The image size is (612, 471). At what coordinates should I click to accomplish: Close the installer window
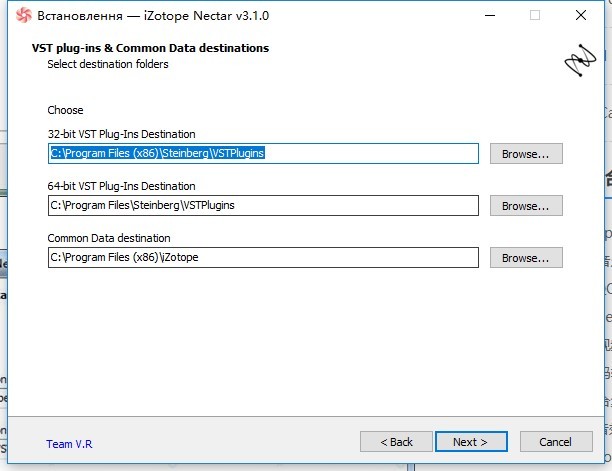[x=581, y=16]
